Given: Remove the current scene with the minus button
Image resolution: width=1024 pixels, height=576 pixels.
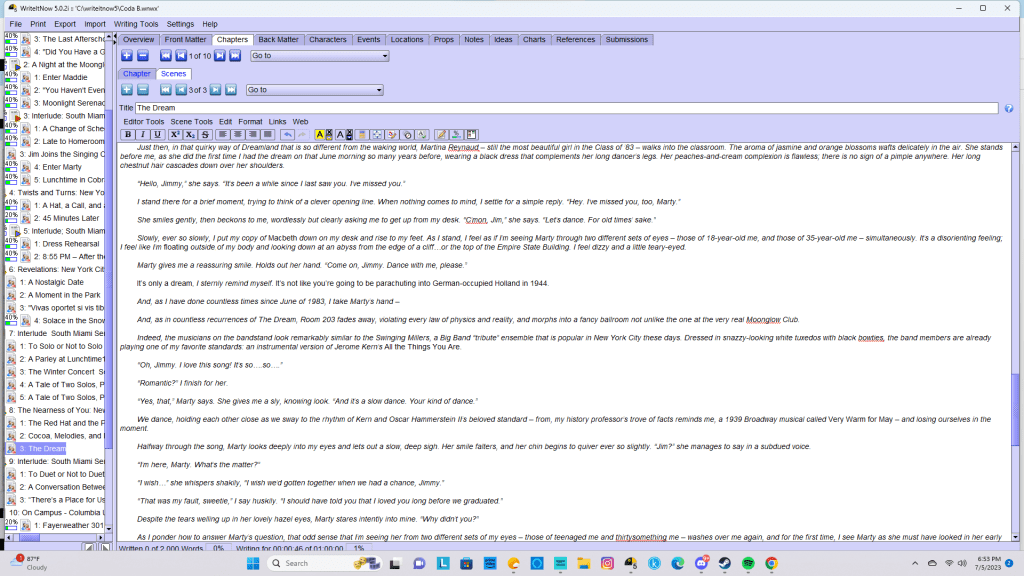Looking at the screenshot, I should (142, 90).
